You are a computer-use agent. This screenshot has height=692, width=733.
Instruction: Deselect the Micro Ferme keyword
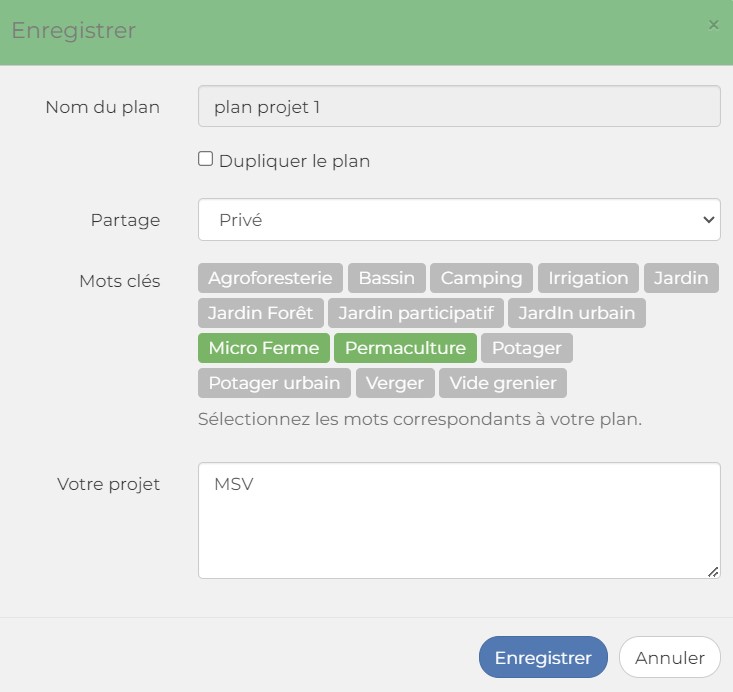click(264, 348)
